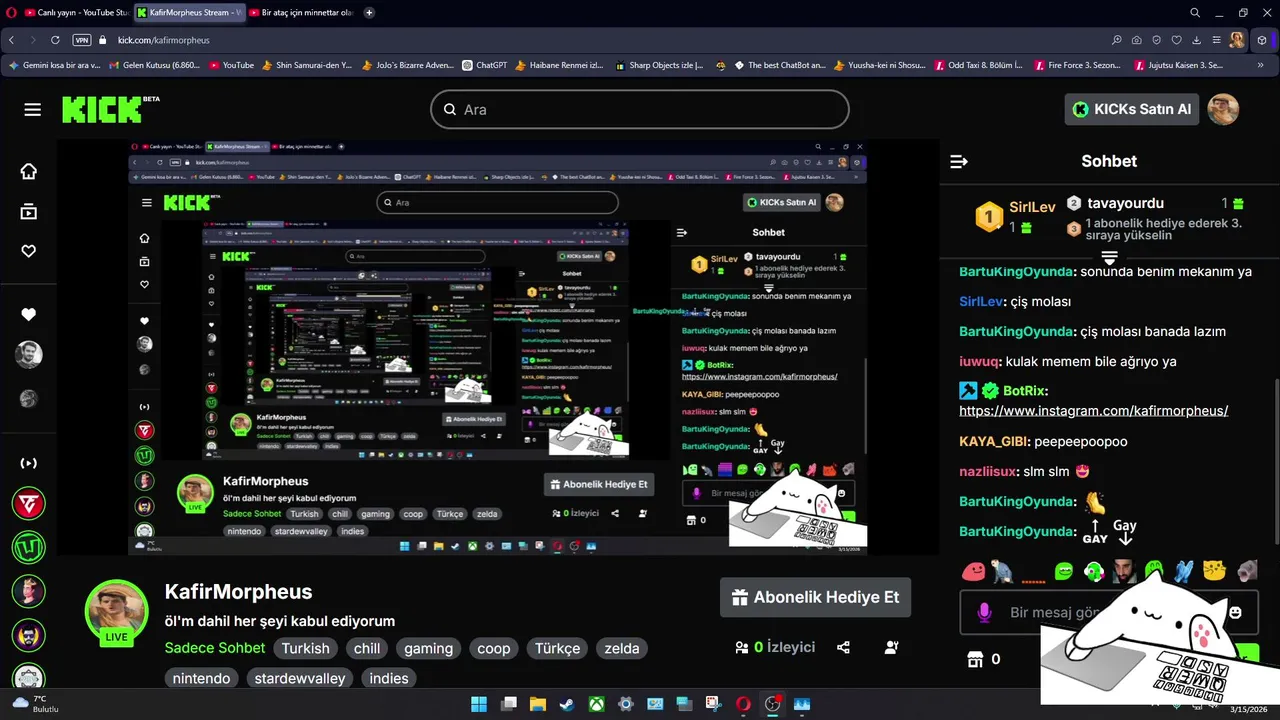Switch to the Bir ataç için minnettar tab
Screen dimensions: 1280x720
pyautogui.click(x=301, y=13)
